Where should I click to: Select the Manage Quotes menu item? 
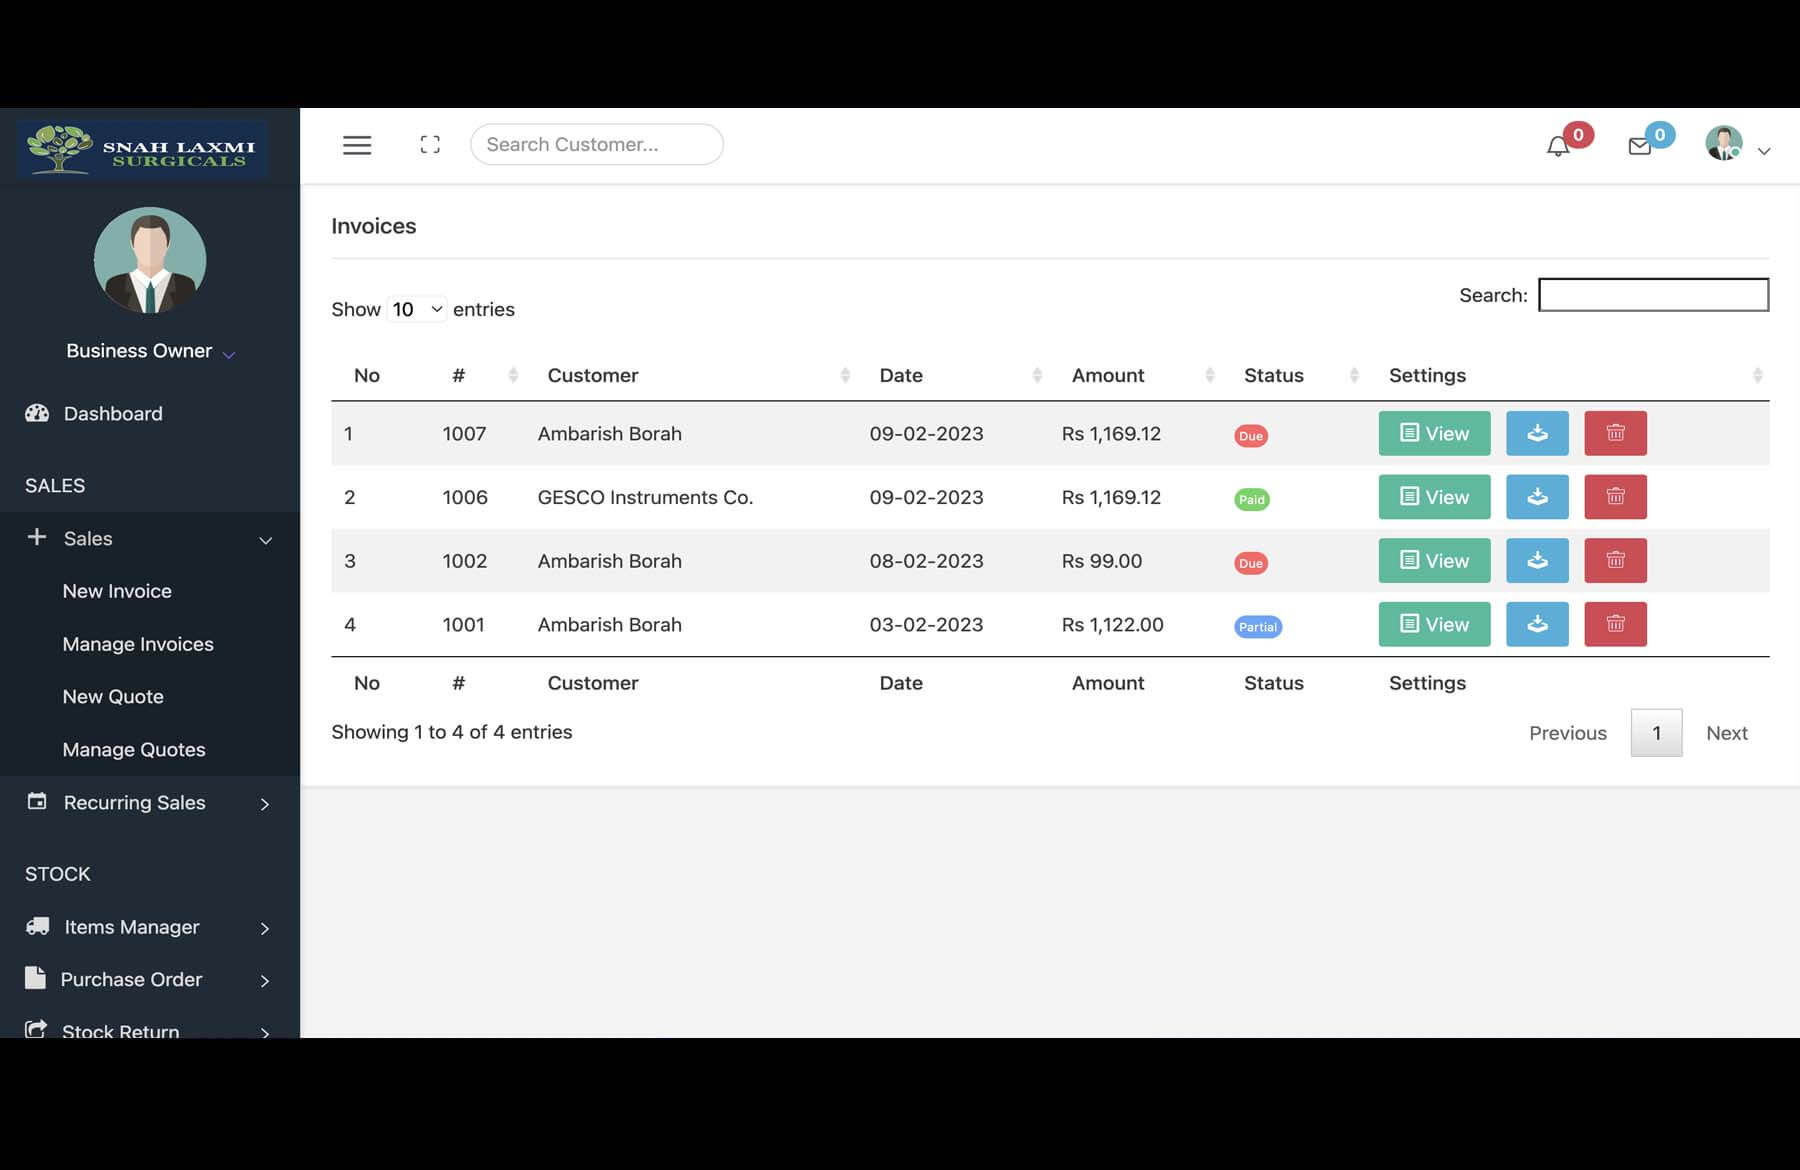point(134,749)
